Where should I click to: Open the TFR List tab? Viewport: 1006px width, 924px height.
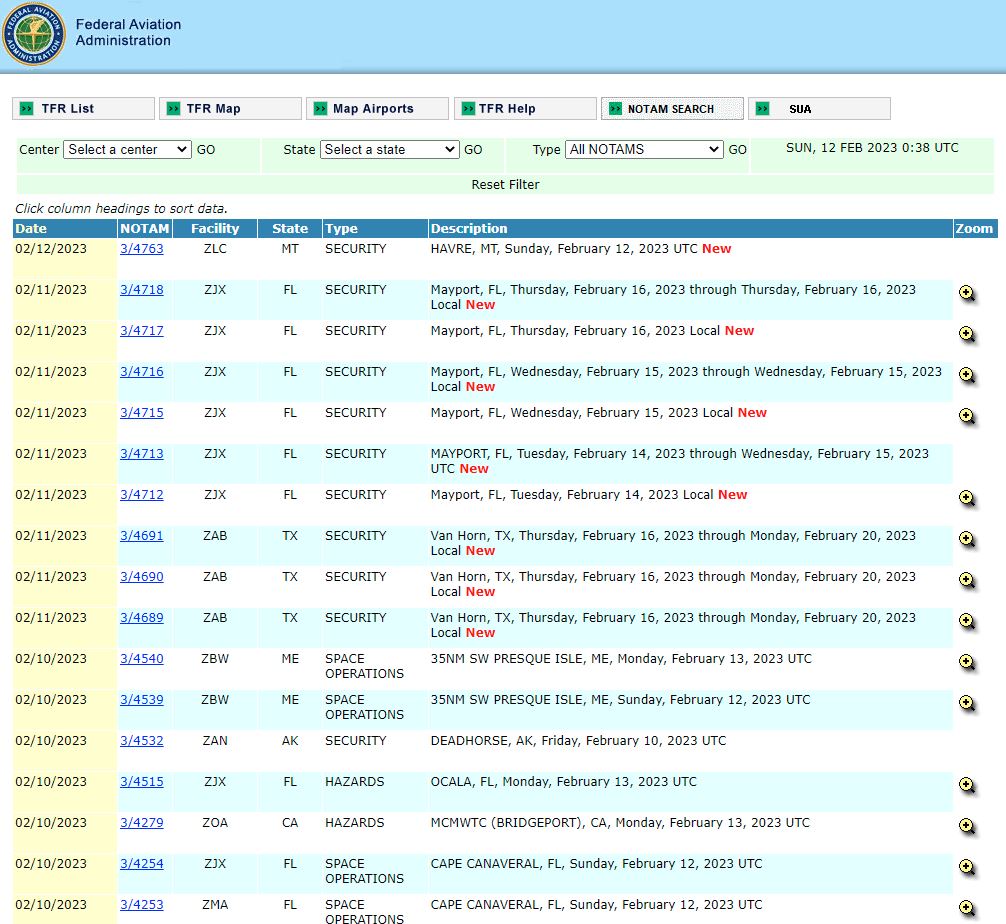pyautogui.click(x=83, y=108)
